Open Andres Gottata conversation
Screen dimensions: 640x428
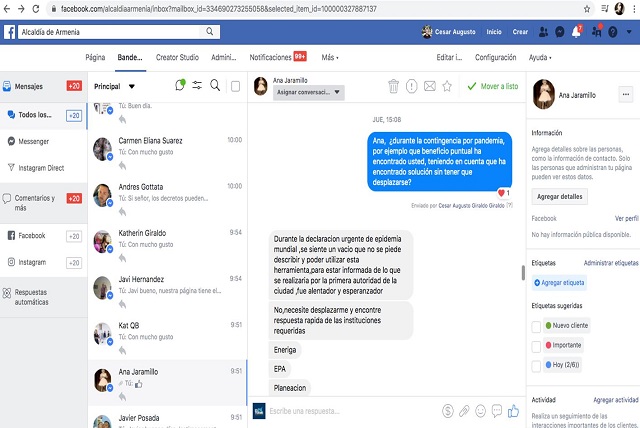coord(167,198)
